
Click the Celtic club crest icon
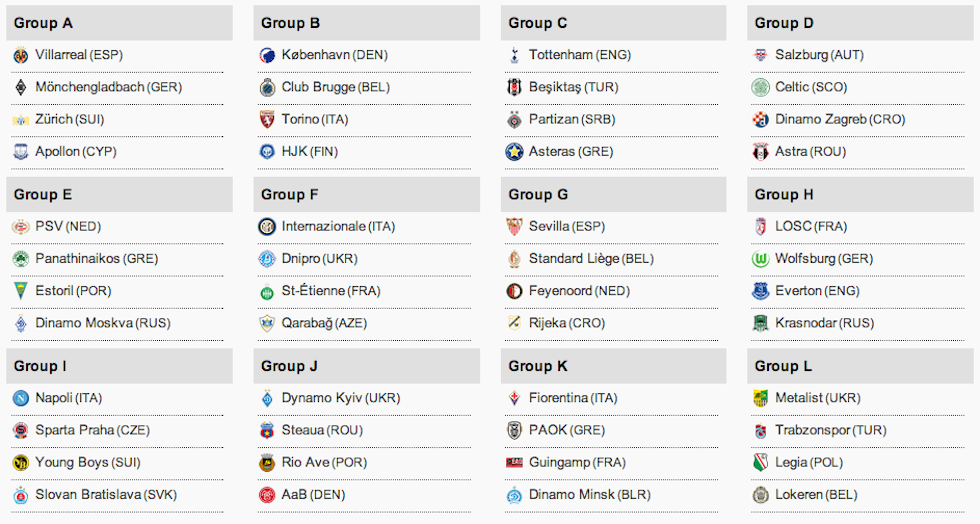(760, 88)
